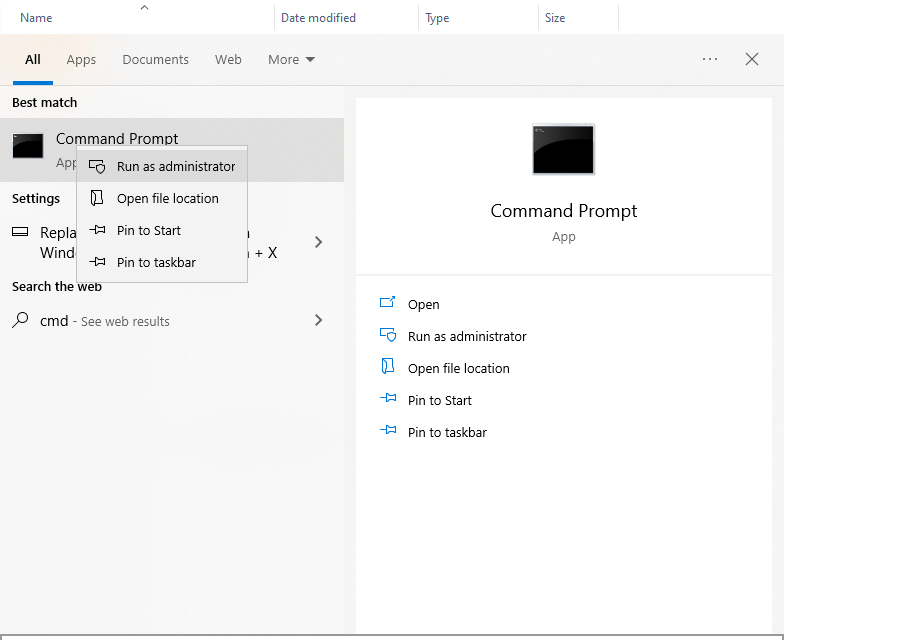The width and height of the screenshot is (924, 640).
Task: Choose Run as administrator in context menu
Action: [x=162, y=166]
